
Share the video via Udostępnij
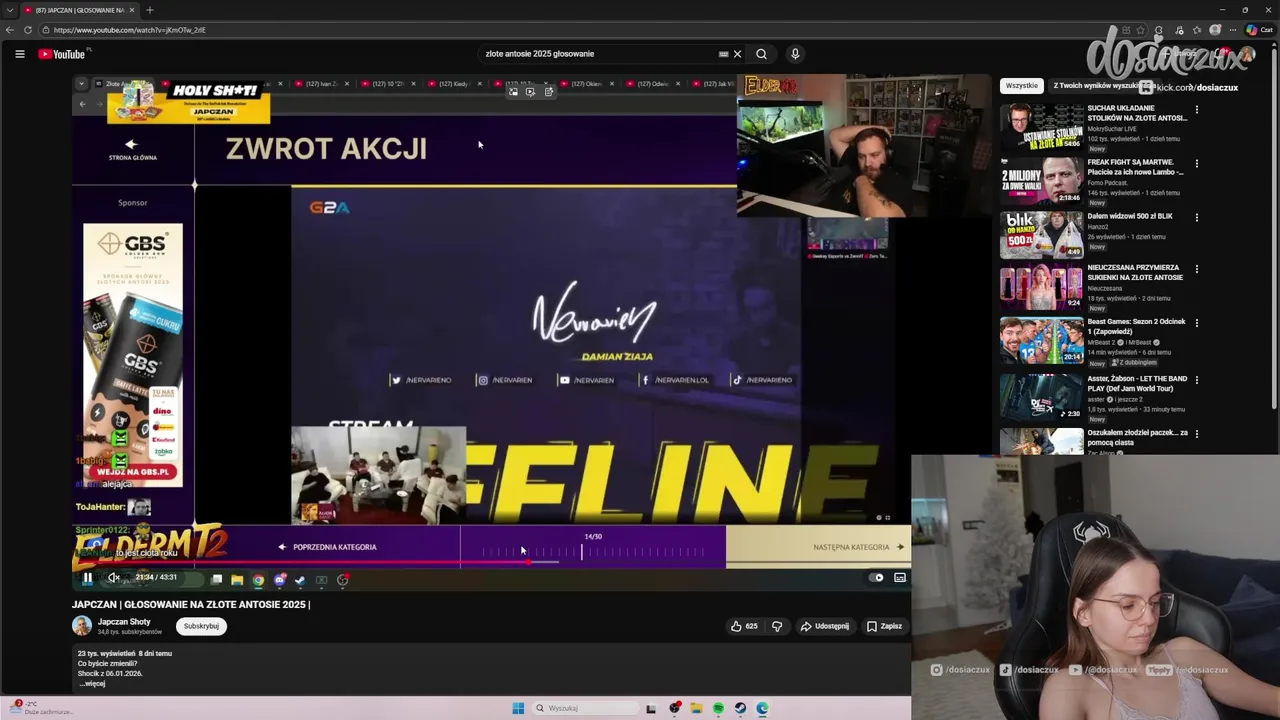(x=824, y=626)
